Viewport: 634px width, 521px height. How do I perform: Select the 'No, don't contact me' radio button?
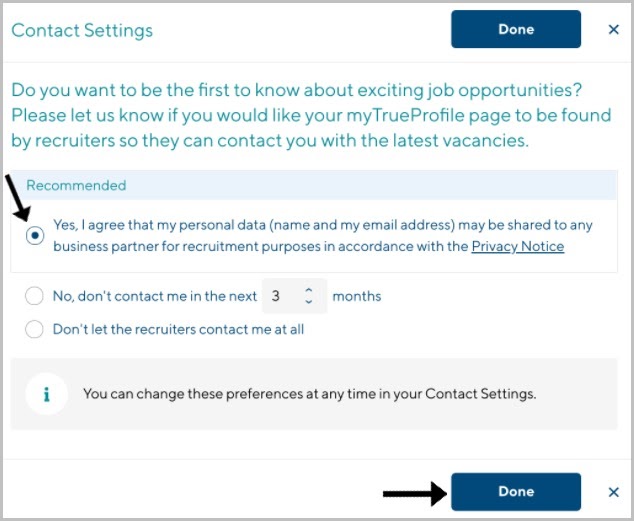tap(34, 296)
